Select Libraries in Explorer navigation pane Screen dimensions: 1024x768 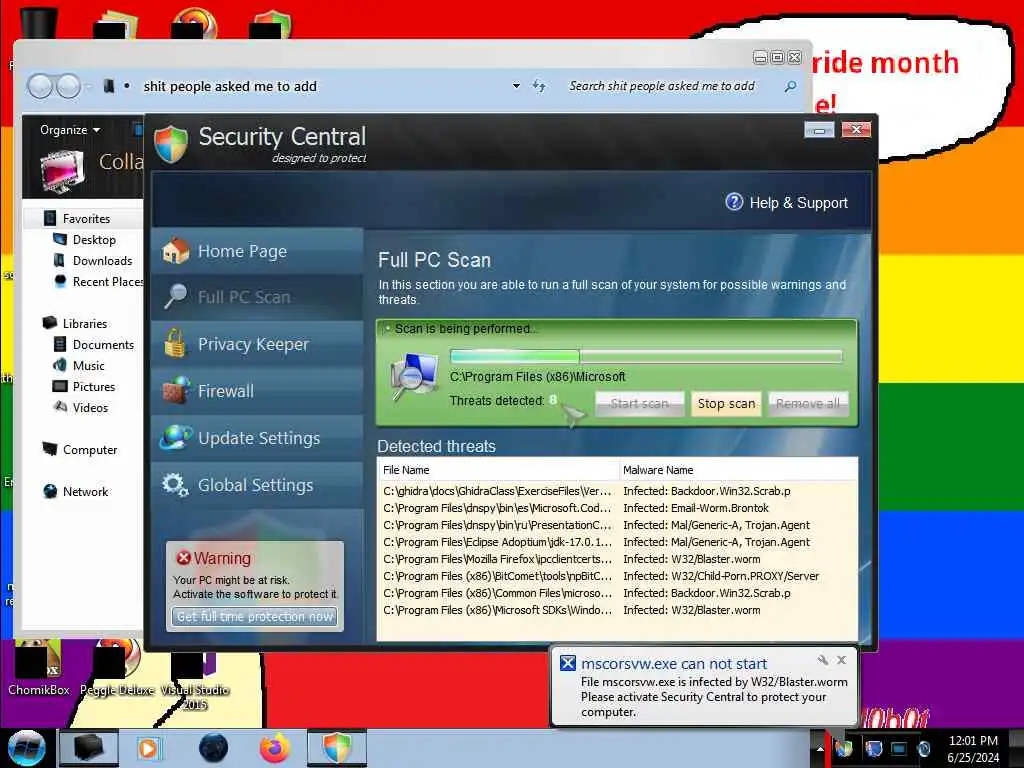coord(84,323)
